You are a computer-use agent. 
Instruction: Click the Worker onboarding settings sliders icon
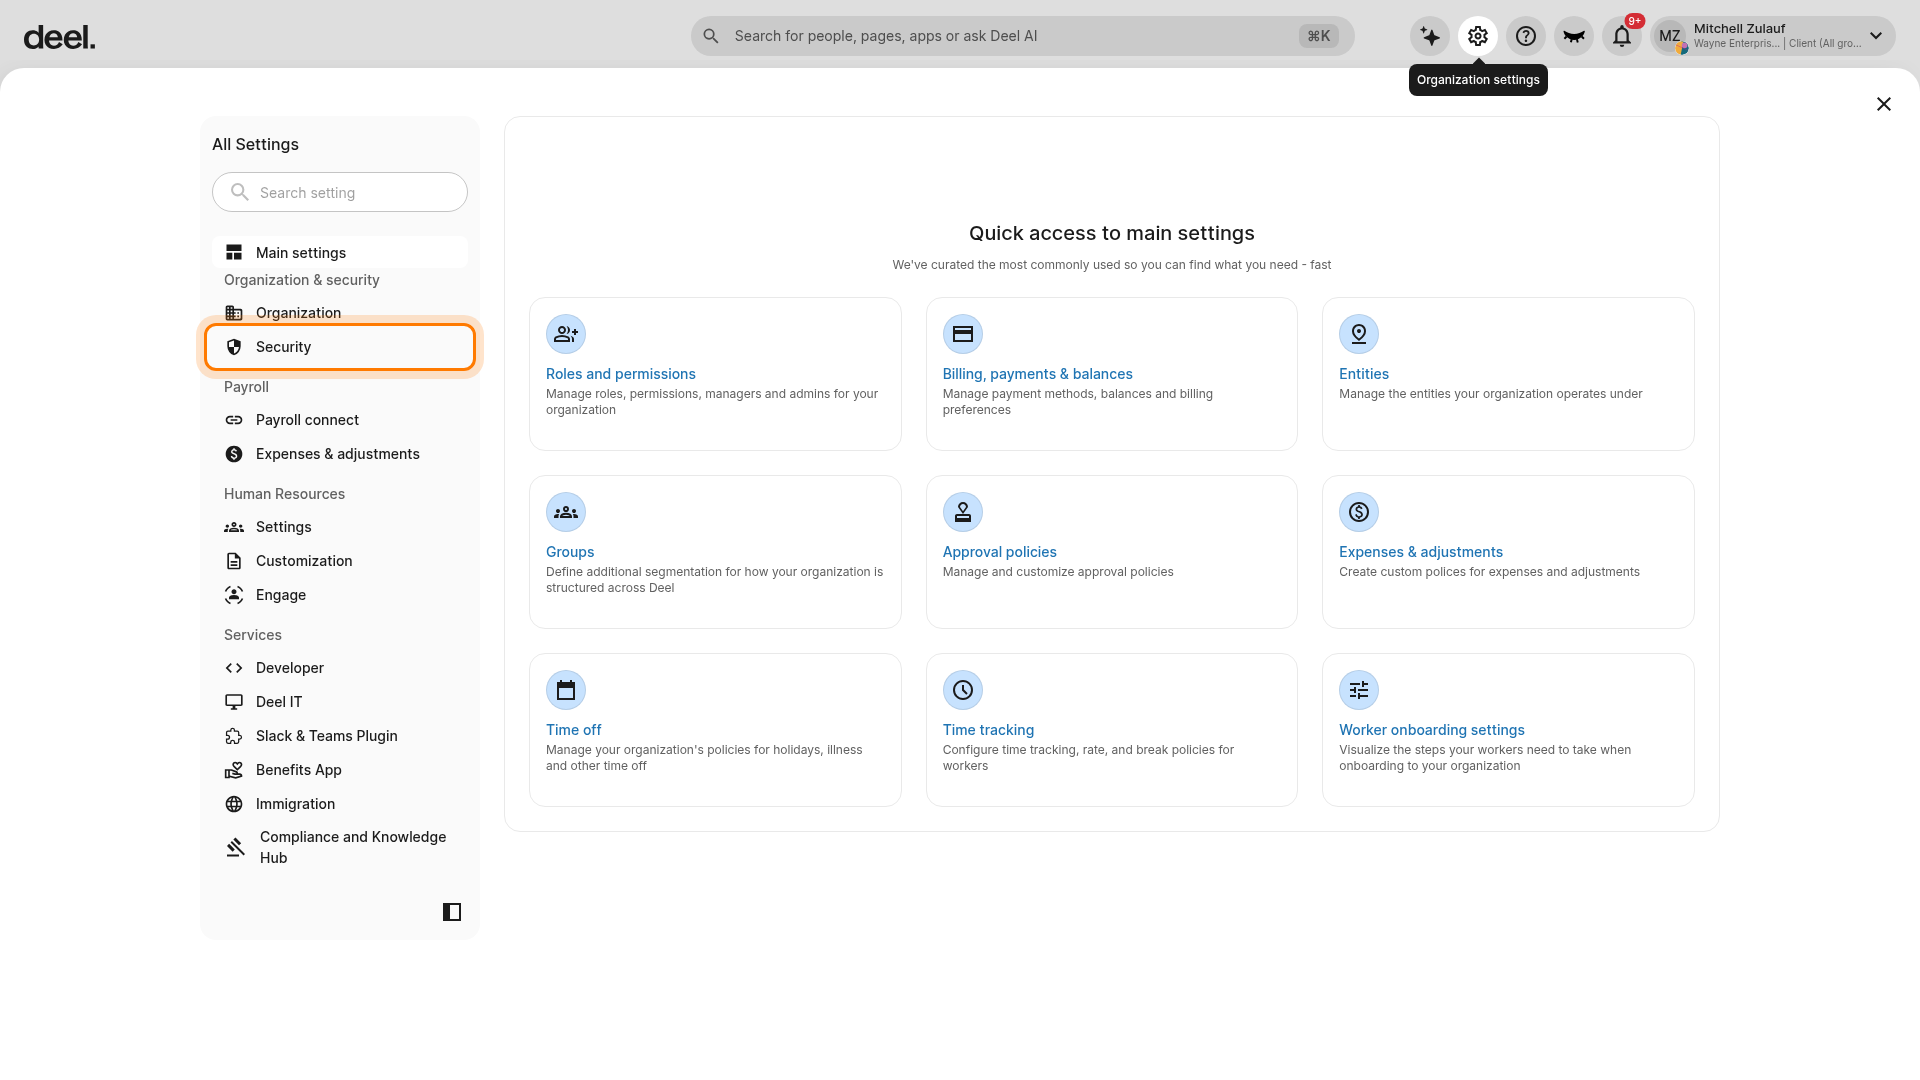click(1359, 690)
